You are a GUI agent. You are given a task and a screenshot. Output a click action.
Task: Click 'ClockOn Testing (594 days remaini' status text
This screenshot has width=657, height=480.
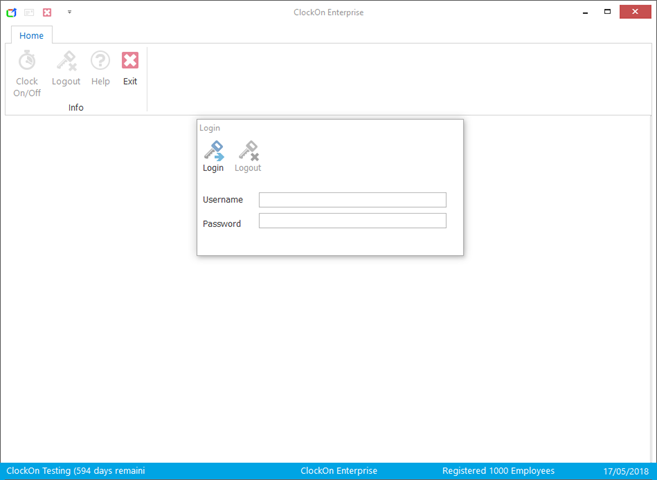tap(75, 471)
